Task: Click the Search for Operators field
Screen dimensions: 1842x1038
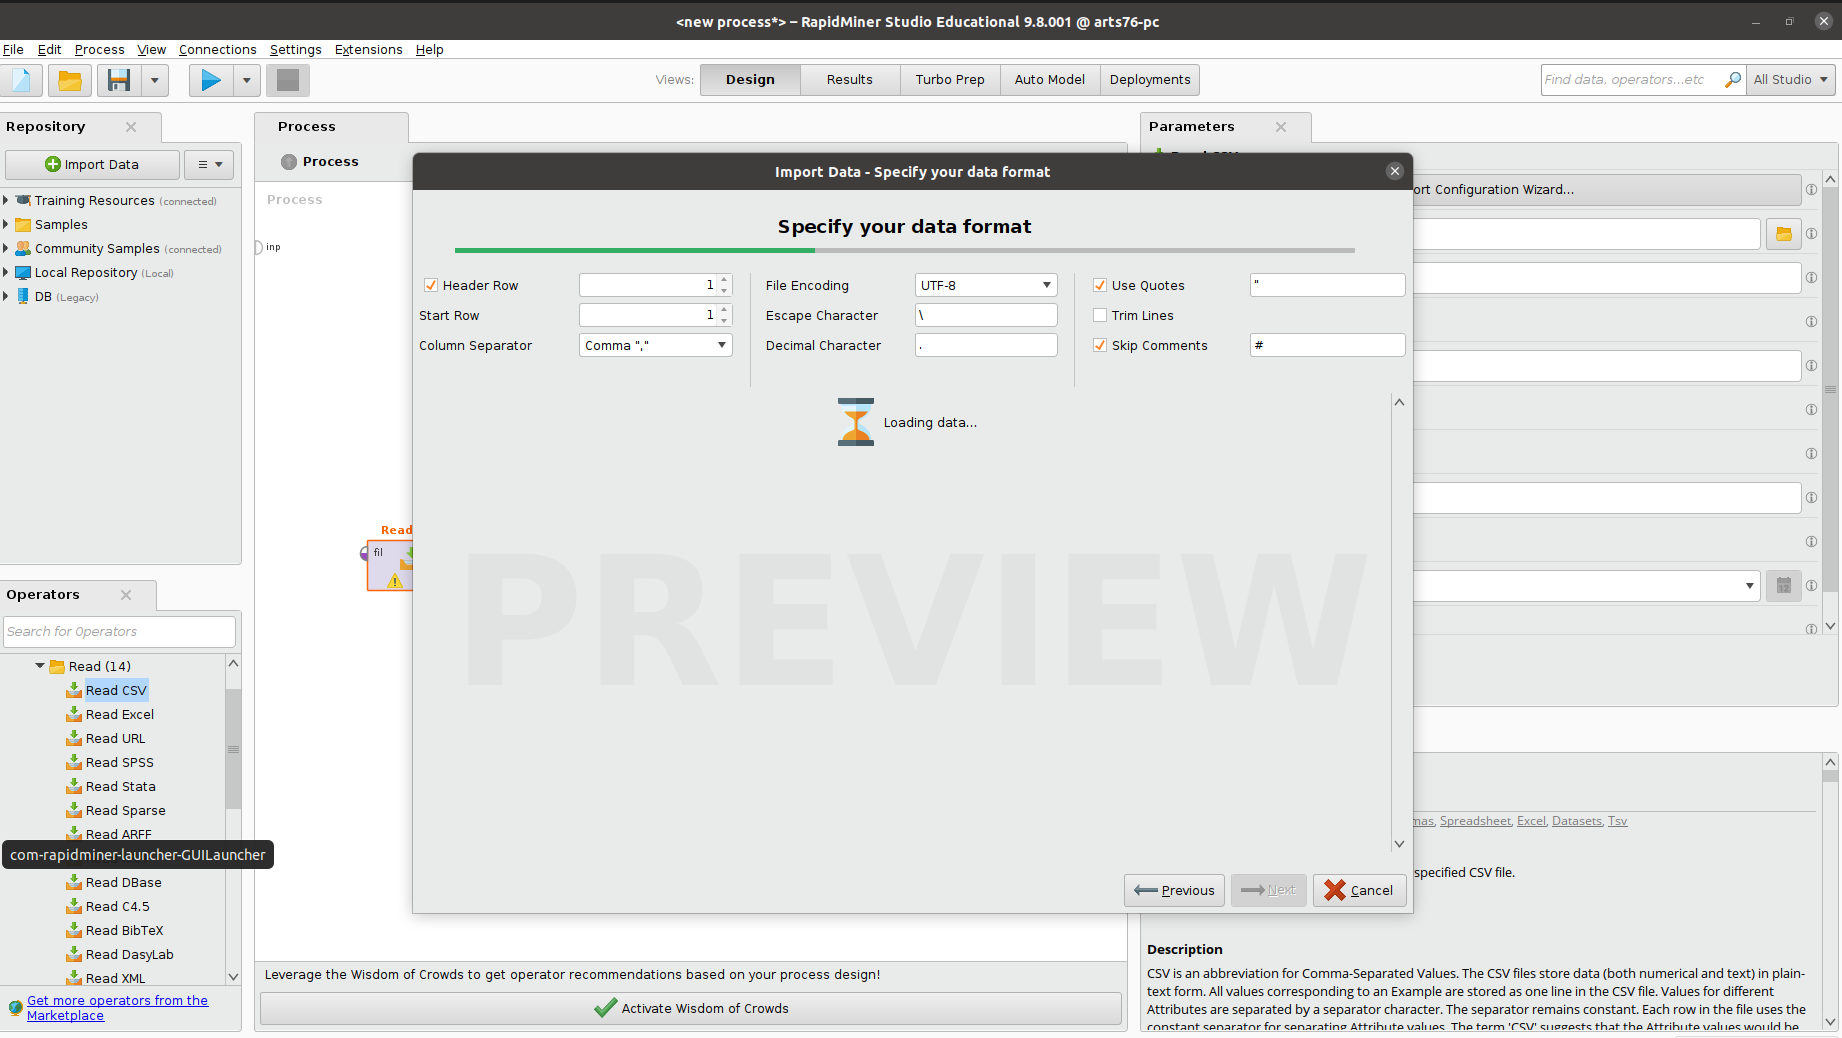Action: click(x=120, y=632)
